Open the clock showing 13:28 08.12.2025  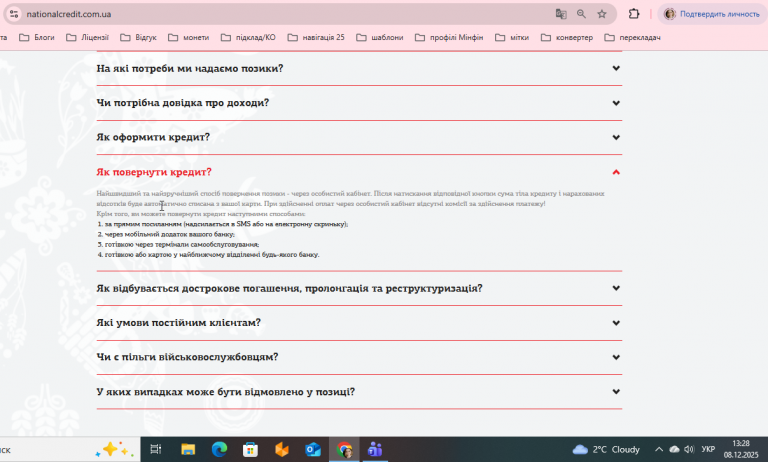(x=741, y=449)
